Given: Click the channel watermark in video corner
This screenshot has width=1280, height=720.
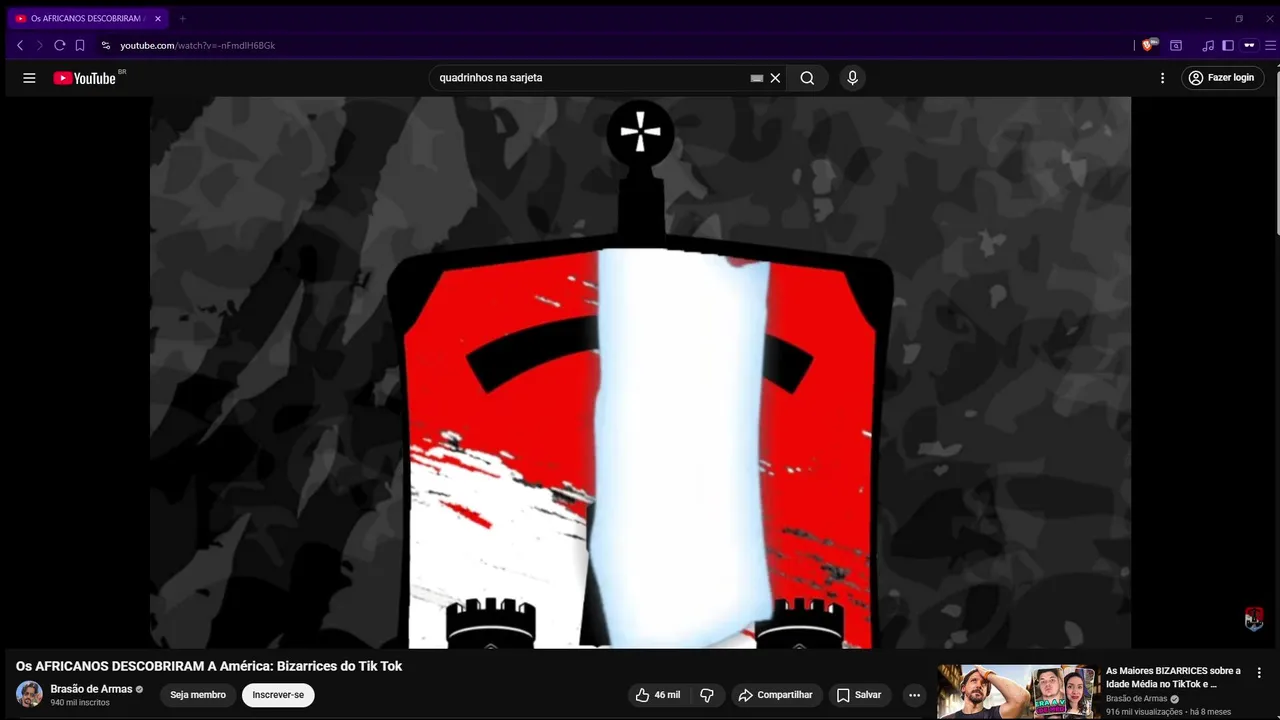Looking at the screenshot, I should [1254, 619].
